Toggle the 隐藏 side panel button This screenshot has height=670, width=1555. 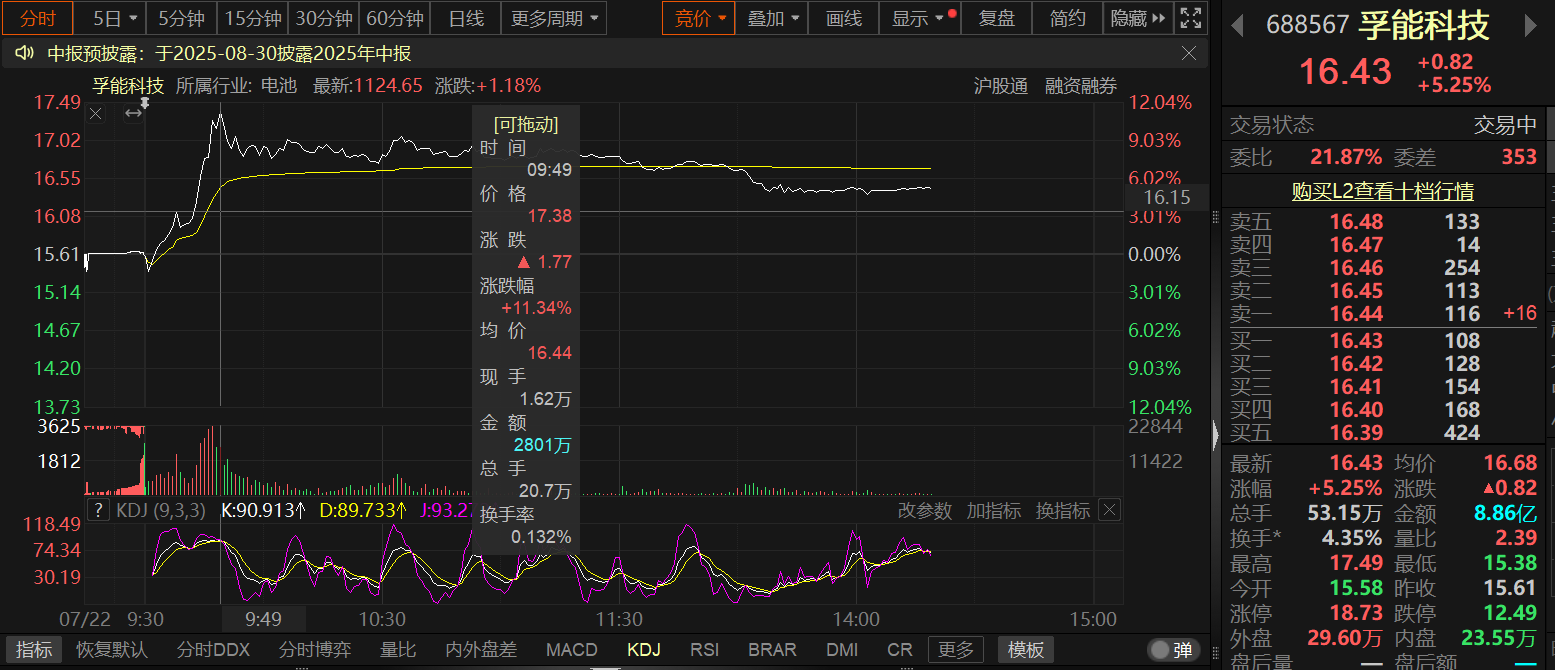tap(1138, 18)
